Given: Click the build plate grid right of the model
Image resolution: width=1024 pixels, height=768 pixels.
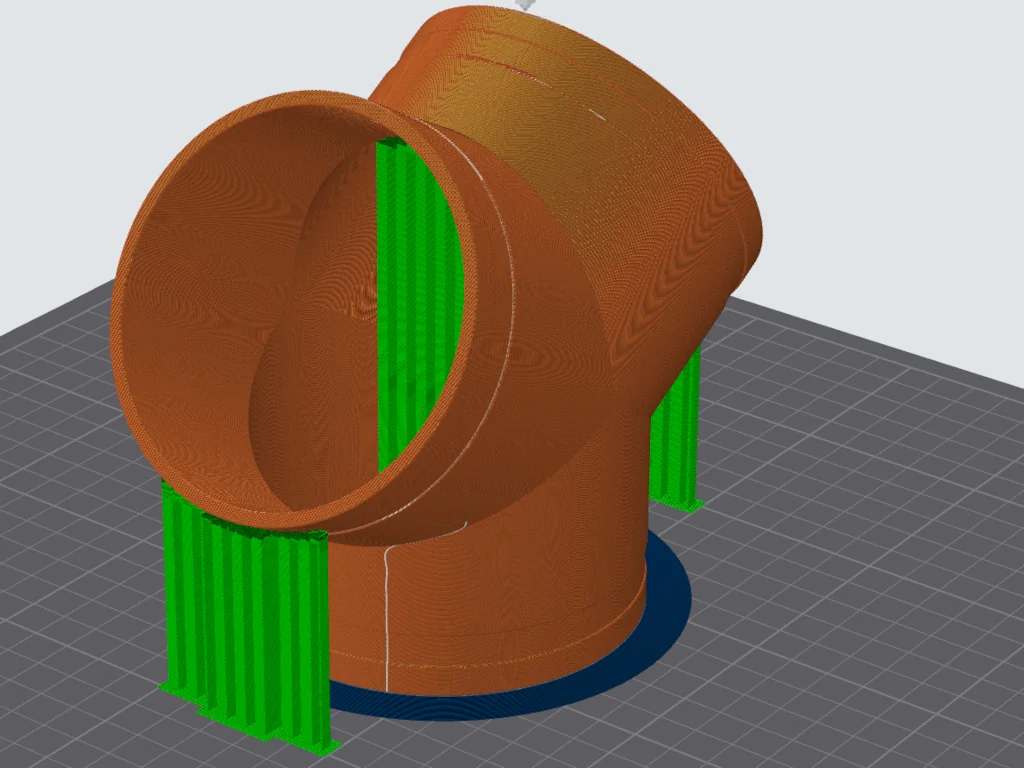Looking at the screenshot, I should coord(850,500).
